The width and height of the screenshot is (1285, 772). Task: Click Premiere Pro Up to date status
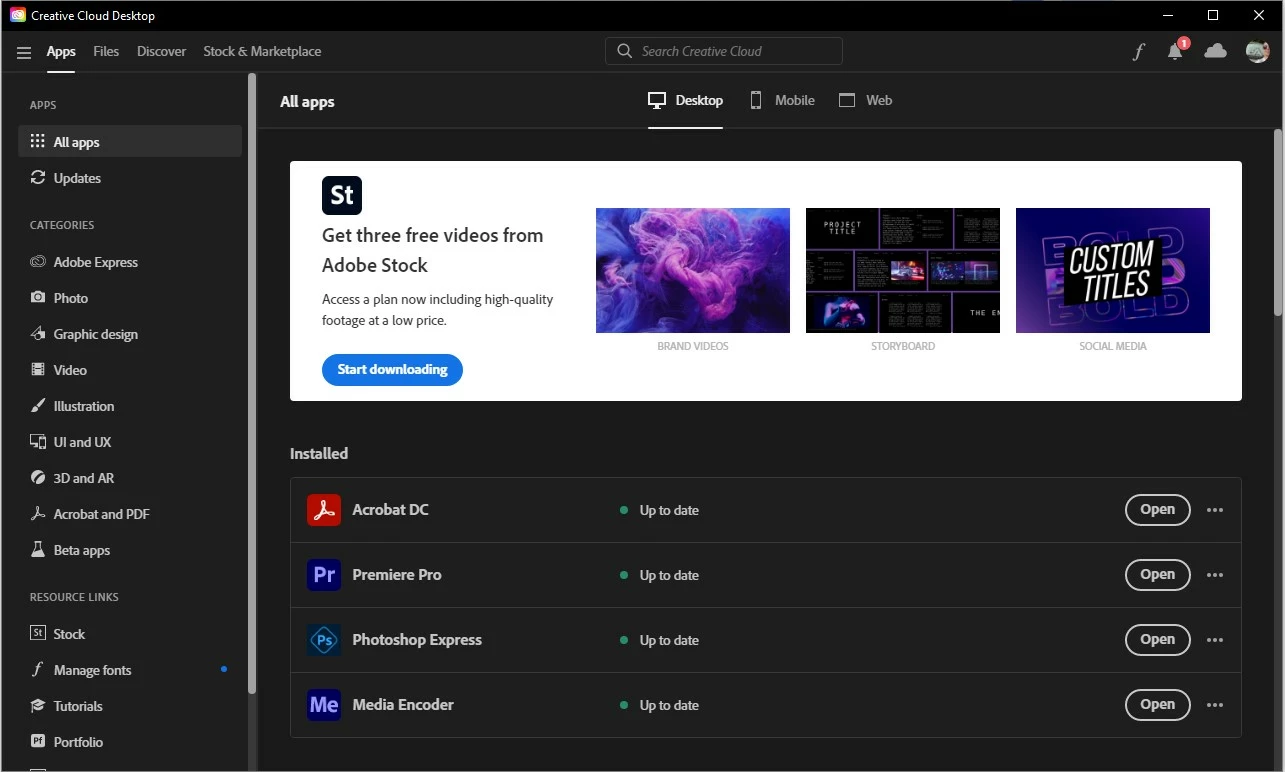[x=660, y=575]
